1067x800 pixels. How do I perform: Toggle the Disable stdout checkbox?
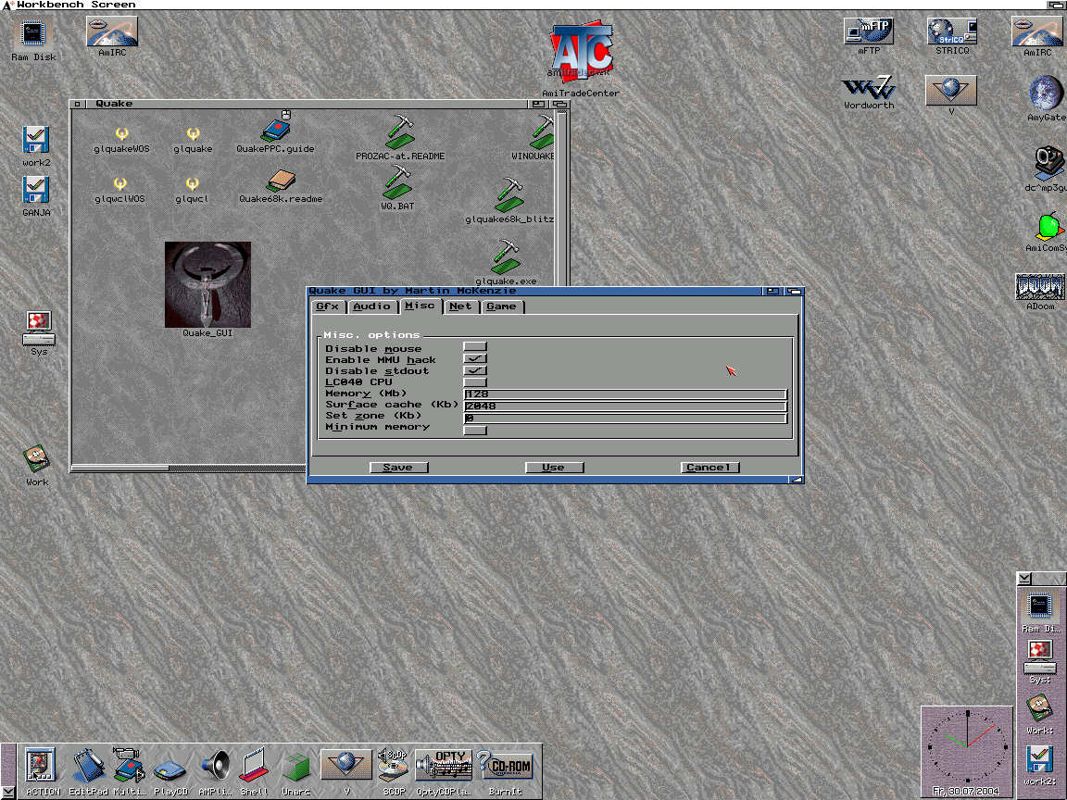(x=475, y=371)
